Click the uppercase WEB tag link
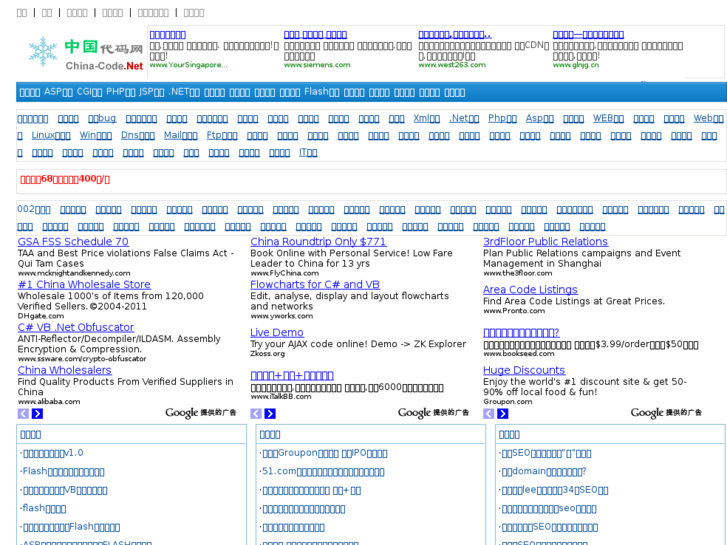Image resolution: width=727 pixels, height=545 pixels. (608, 118)
